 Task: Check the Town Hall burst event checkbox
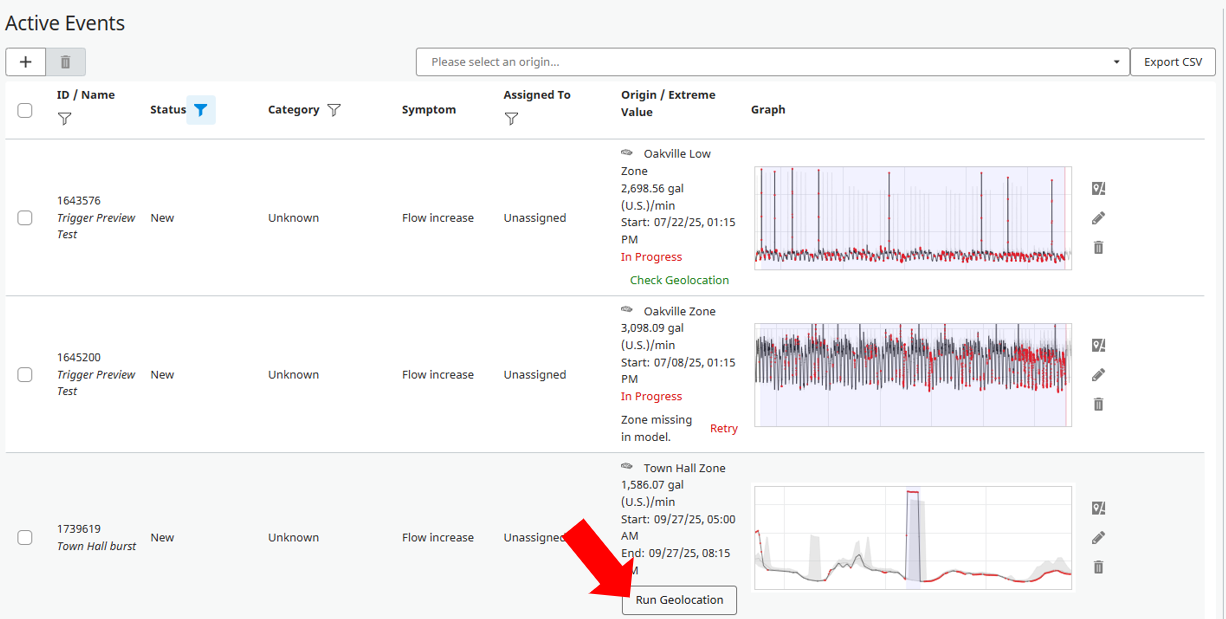(25, 538)
